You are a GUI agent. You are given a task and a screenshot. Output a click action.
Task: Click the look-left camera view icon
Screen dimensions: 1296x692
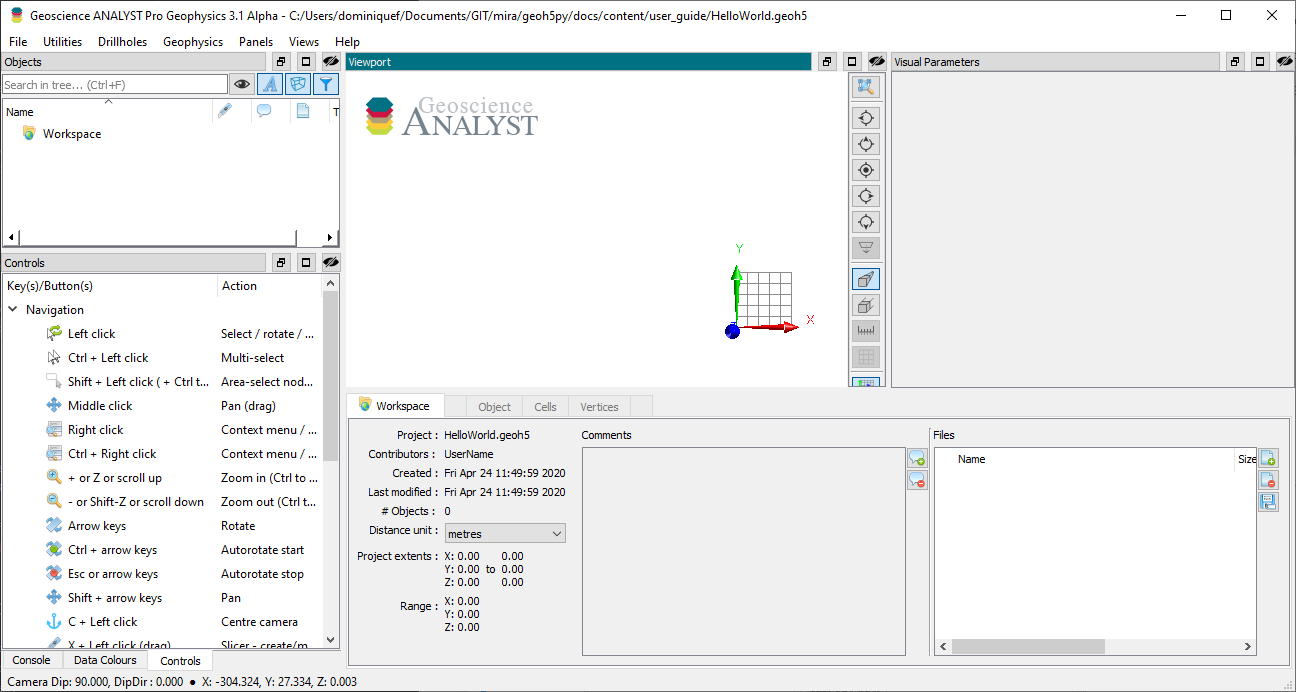(866, 118)
